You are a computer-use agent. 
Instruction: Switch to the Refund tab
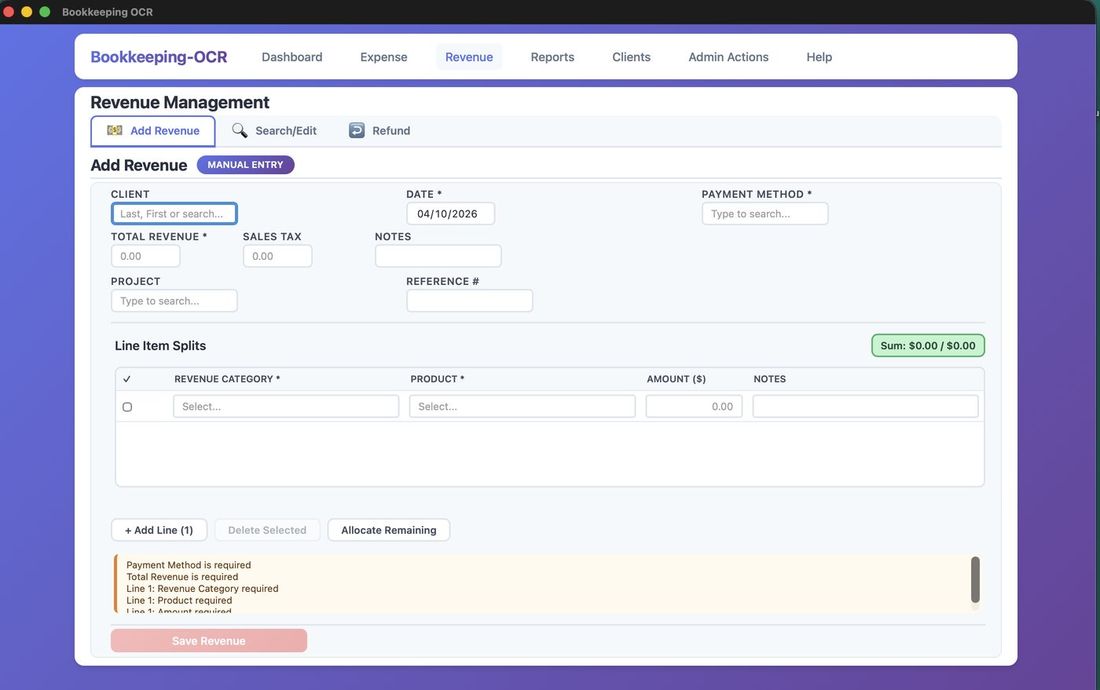[x=391, y=130]
